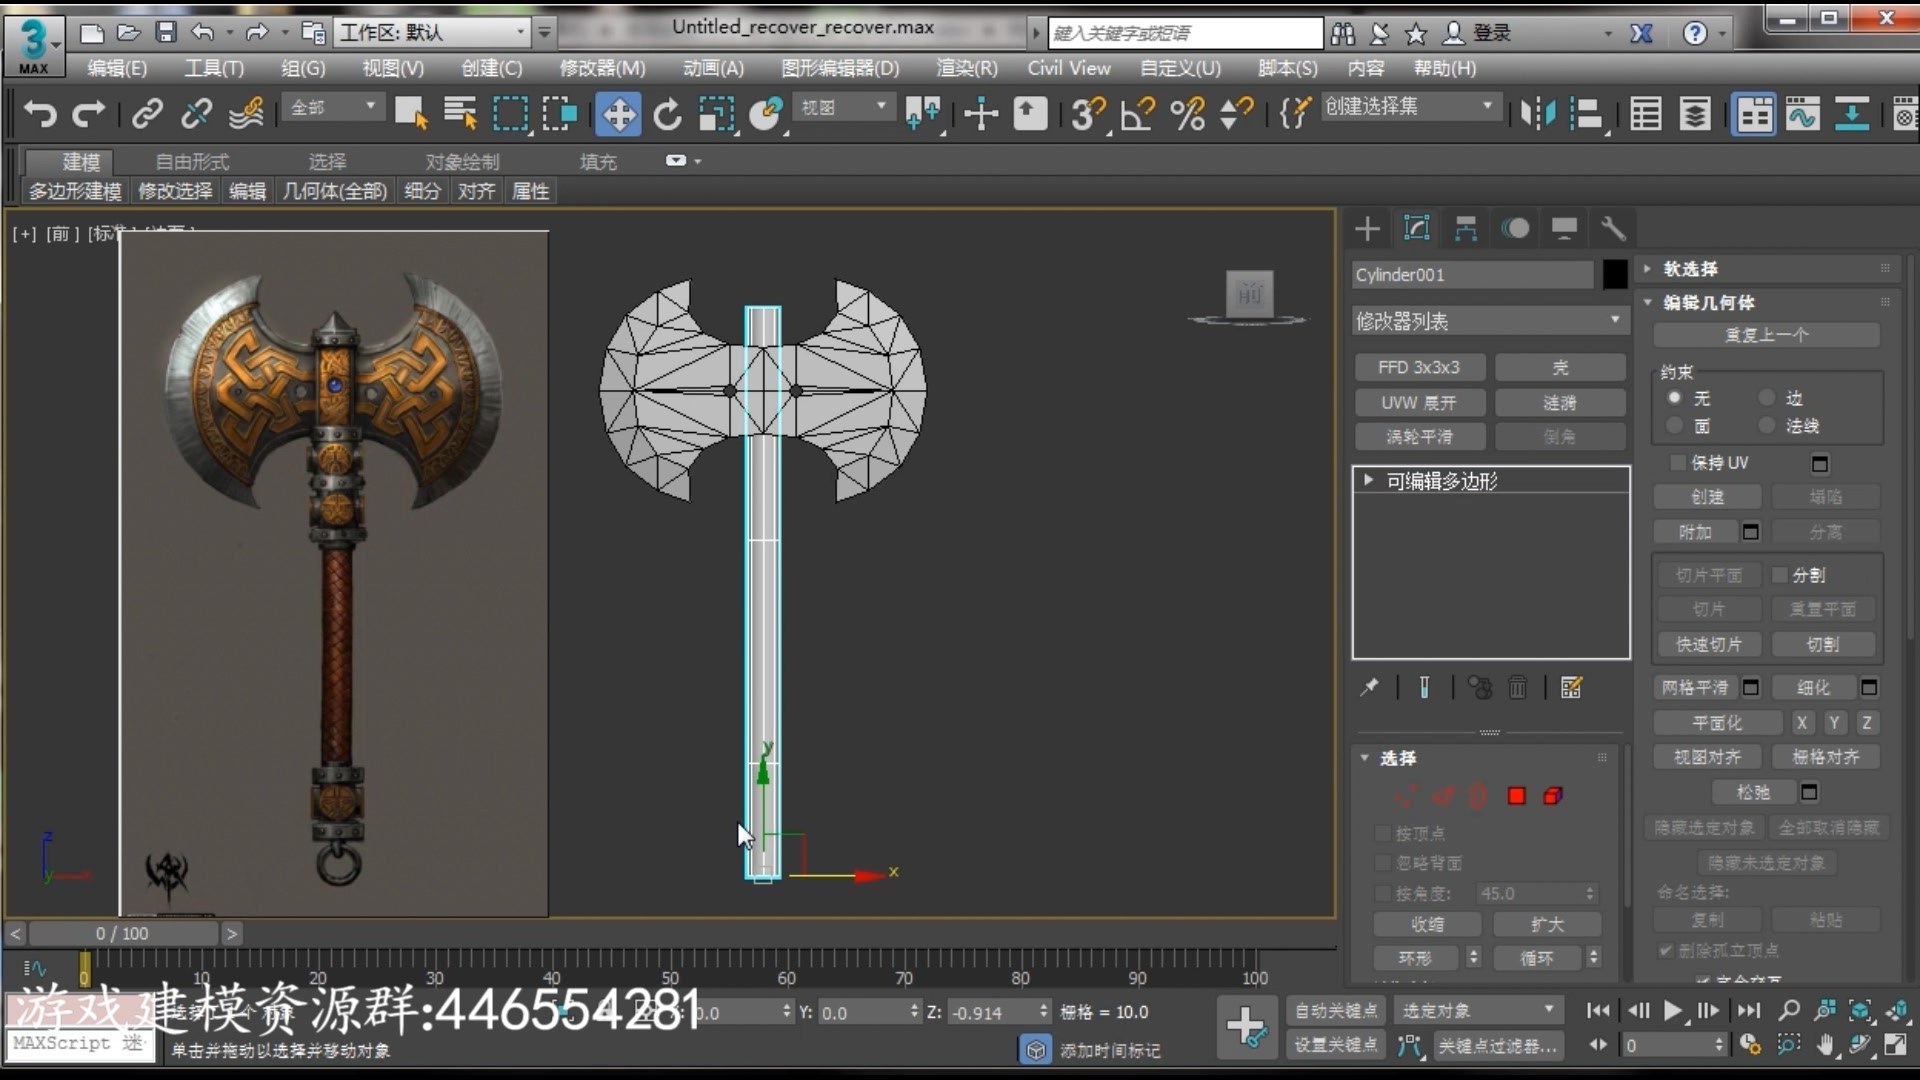Click Pin Stack icon below modifier list
Screen dimensions: 1920x1080
click(x=1370, y=687)
